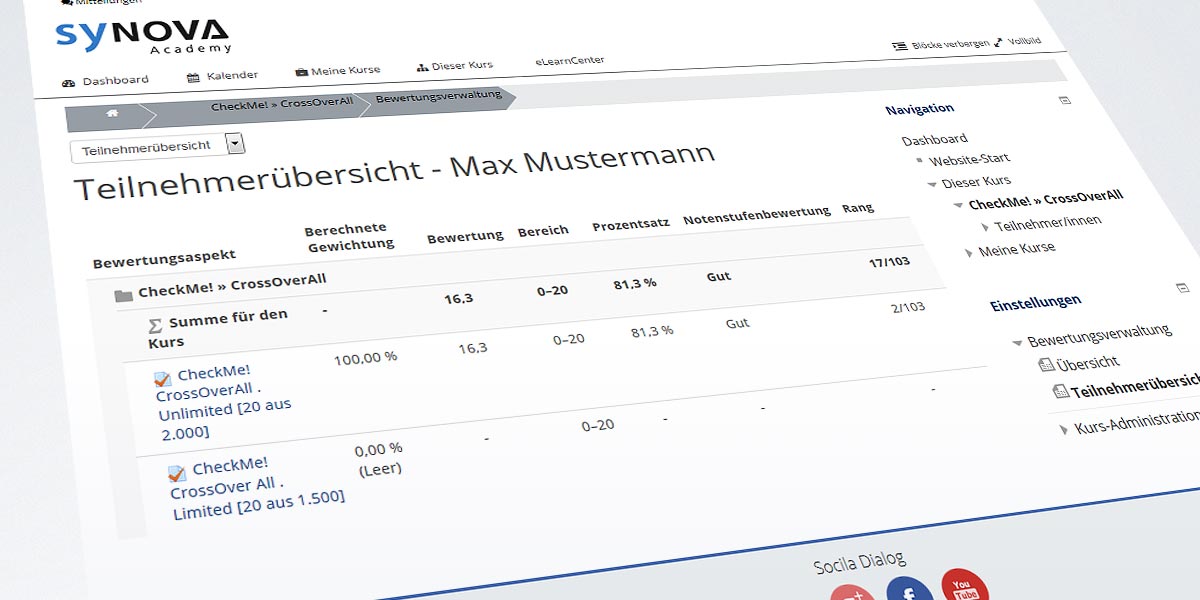The height and width of the screenshot is (600, 1200).
Task: Click the dropdown arrow beside Teilnehmerübersicht
Action: (235, 143)
